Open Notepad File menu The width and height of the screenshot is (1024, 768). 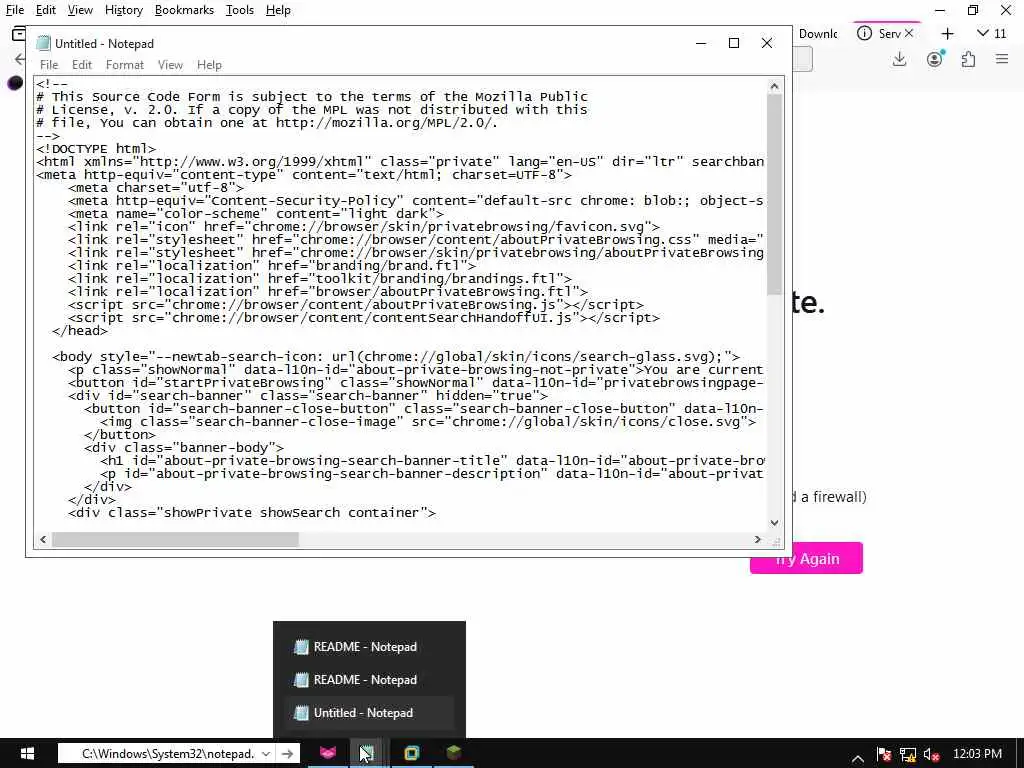(49, 65)
